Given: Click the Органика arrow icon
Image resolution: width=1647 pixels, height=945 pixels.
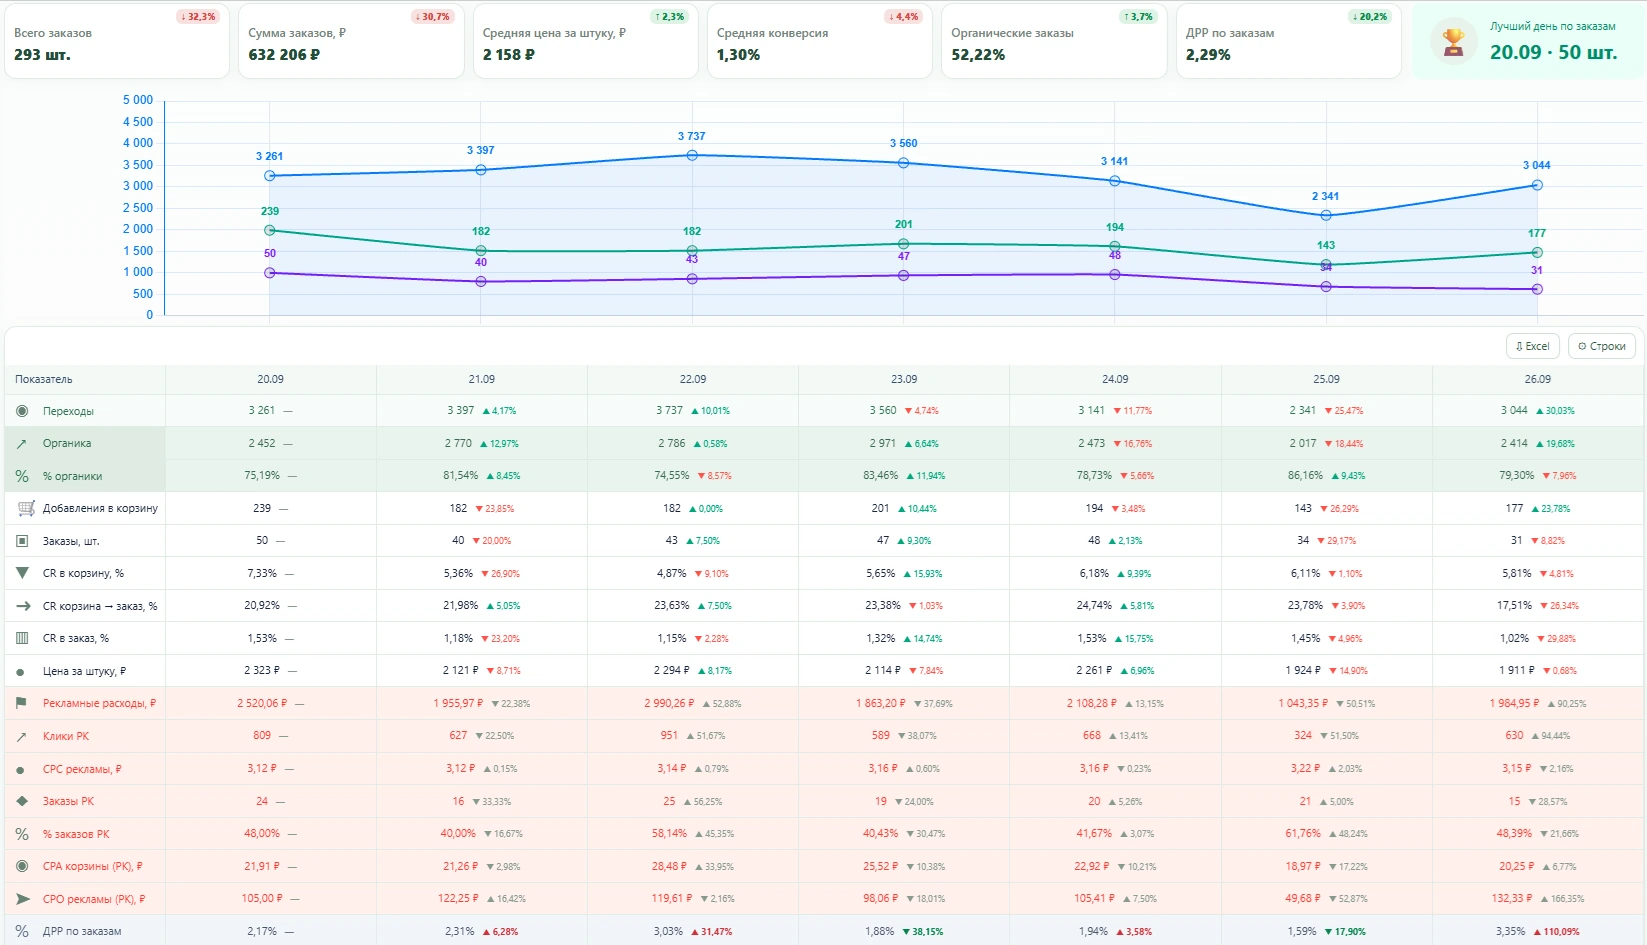Looking at the screenshot, I should click(22, 443).
